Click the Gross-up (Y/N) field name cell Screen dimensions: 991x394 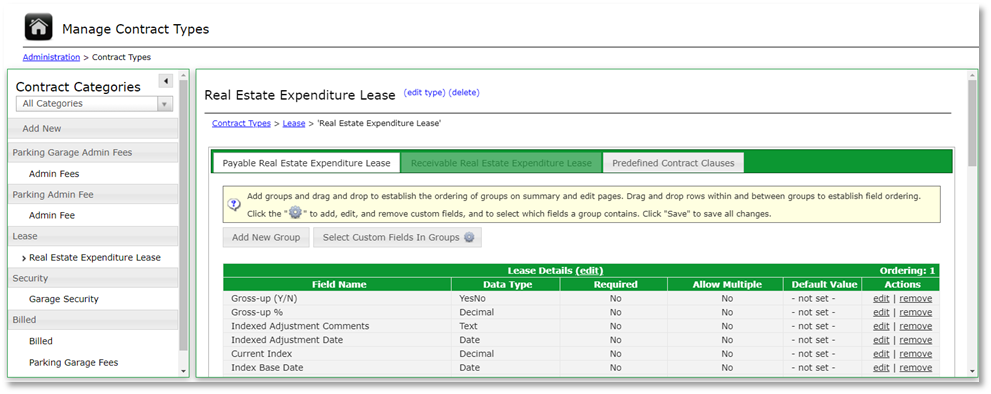337,299
